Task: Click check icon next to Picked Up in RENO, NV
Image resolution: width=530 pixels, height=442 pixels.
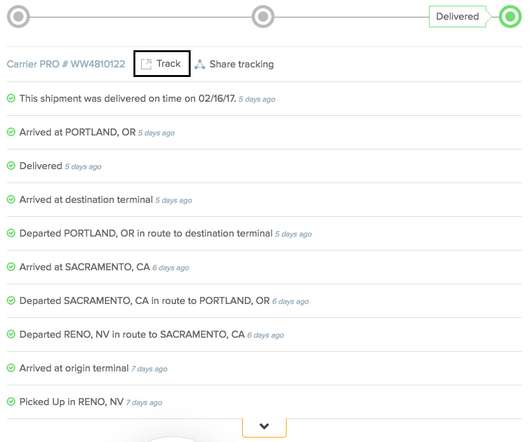Action: coord(11,401)
